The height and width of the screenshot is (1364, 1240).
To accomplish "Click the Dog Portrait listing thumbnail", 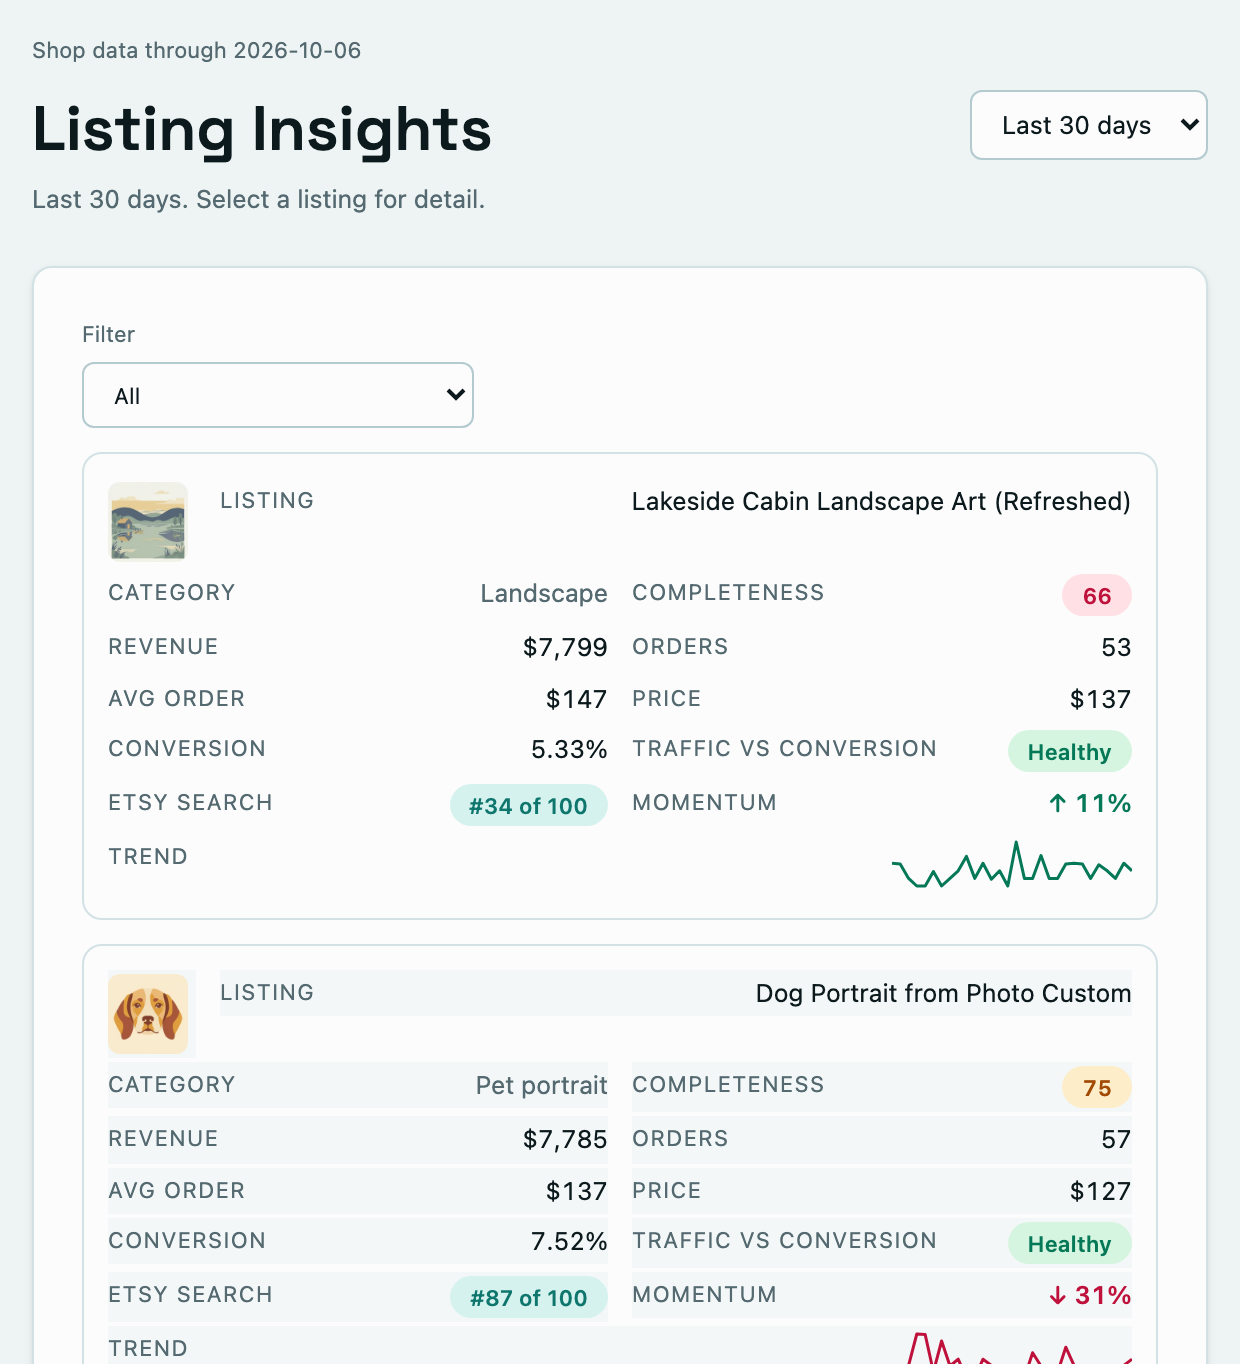I will click(148, 1013).
